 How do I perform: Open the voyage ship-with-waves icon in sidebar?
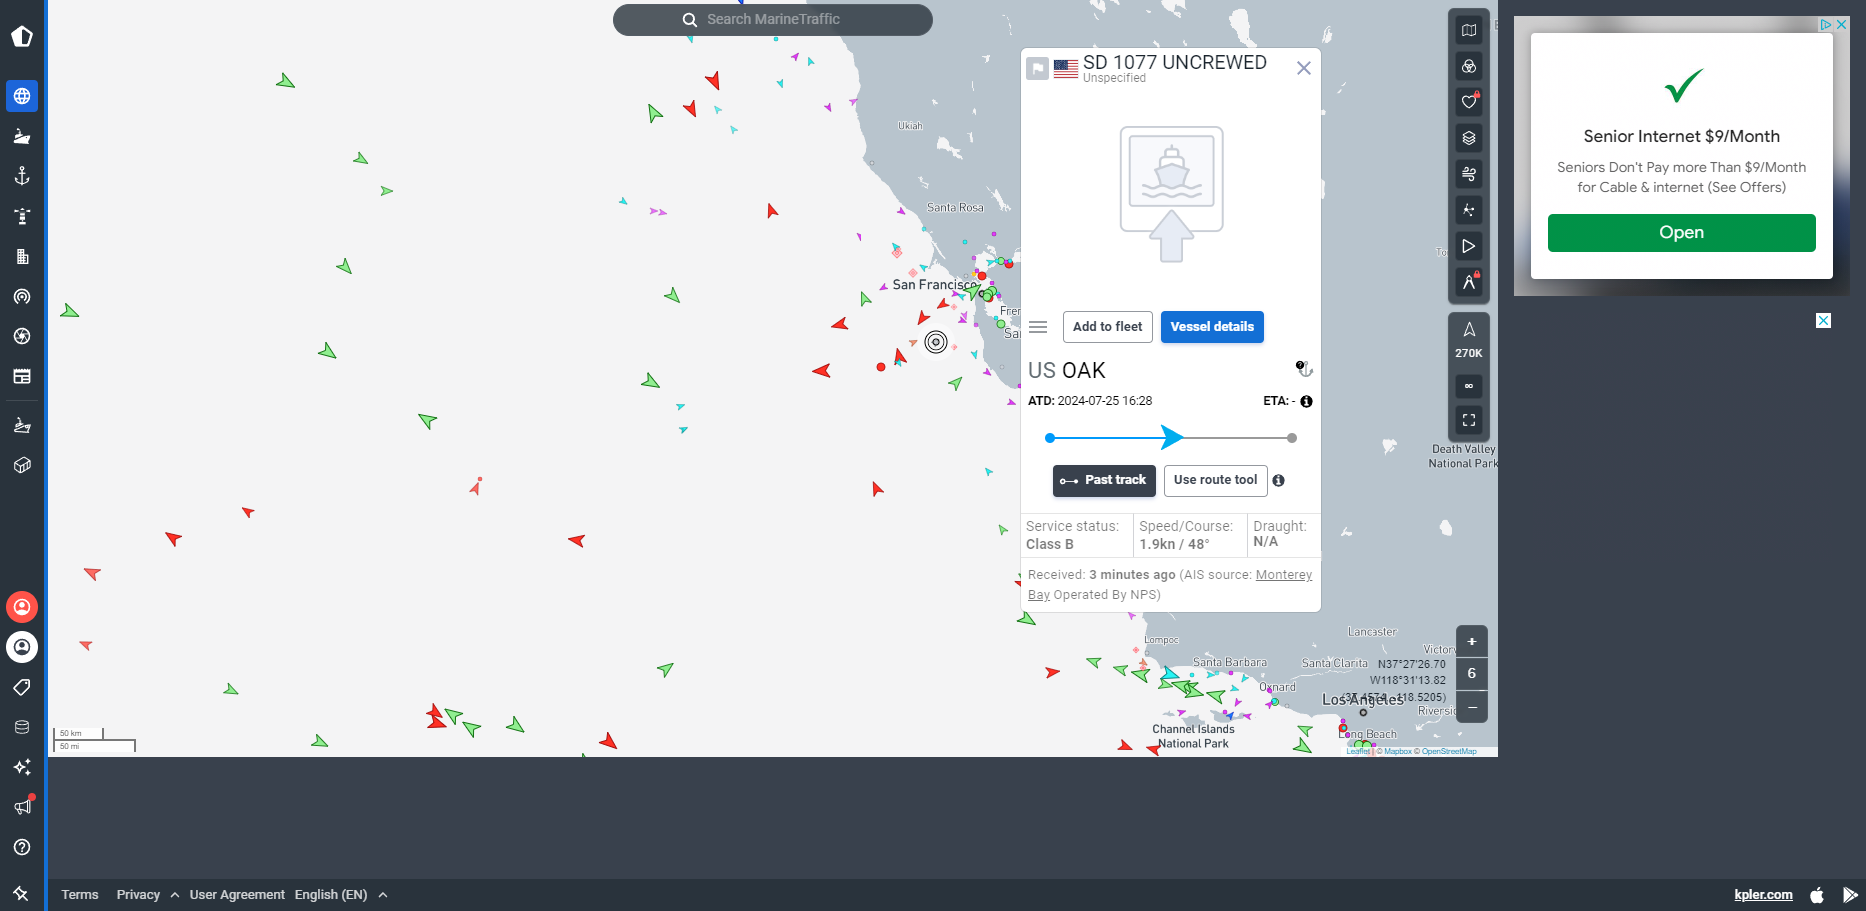tap(22, 426)
